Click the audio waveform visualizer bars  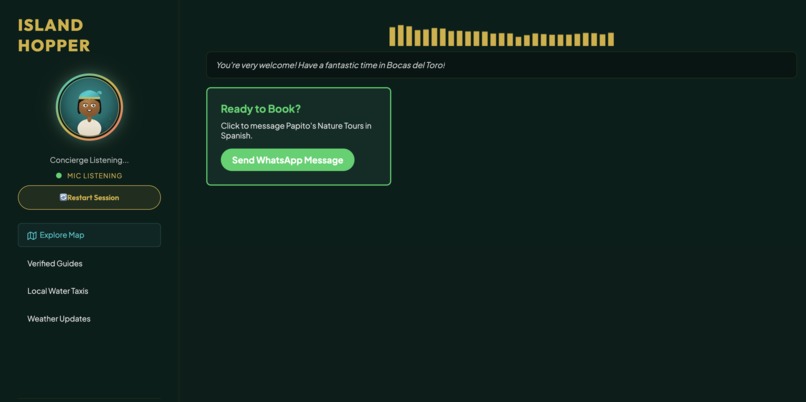pyautogui.click(x=502, y=36)
